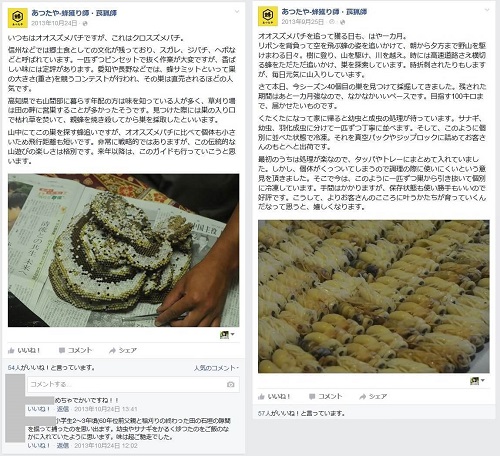Open the left post's top-right options chevron
Image resolution: width=500 pixels, height=456 pixels.
pos(237,12)
